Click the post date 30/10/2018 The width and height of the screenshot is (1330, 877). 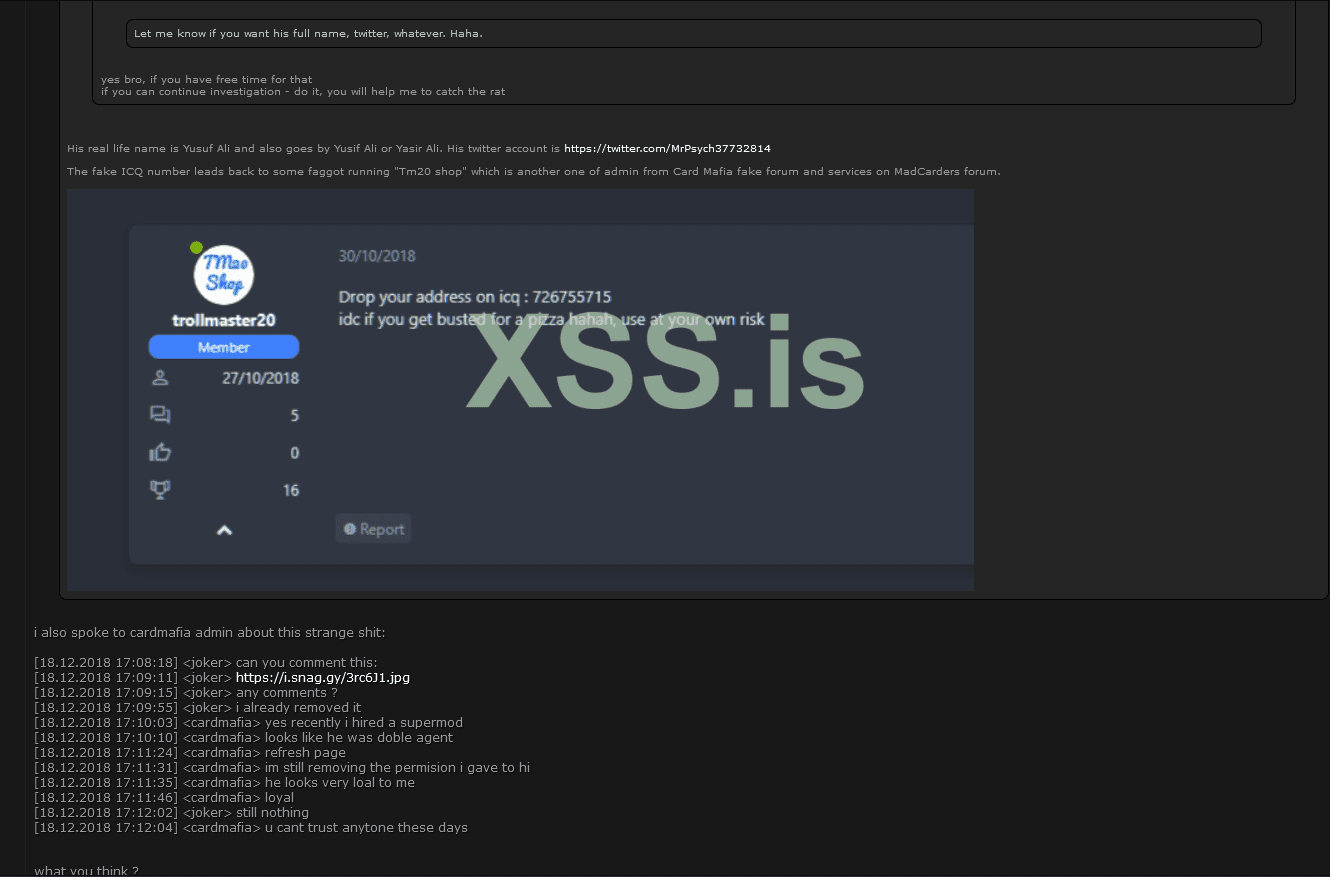click(x=377, y=256)
